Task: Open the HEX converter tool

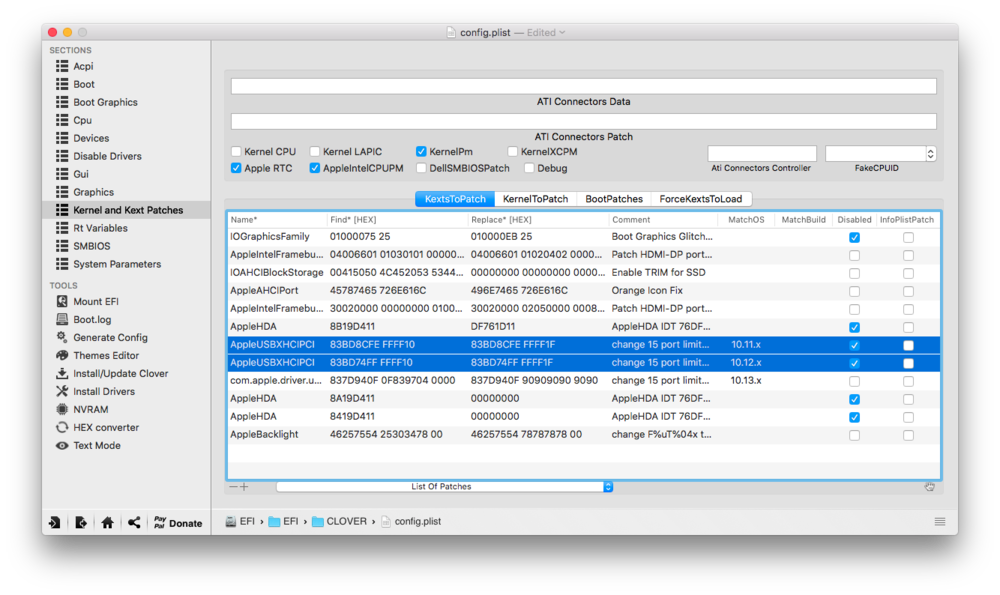Action: [x=106, y=427]
